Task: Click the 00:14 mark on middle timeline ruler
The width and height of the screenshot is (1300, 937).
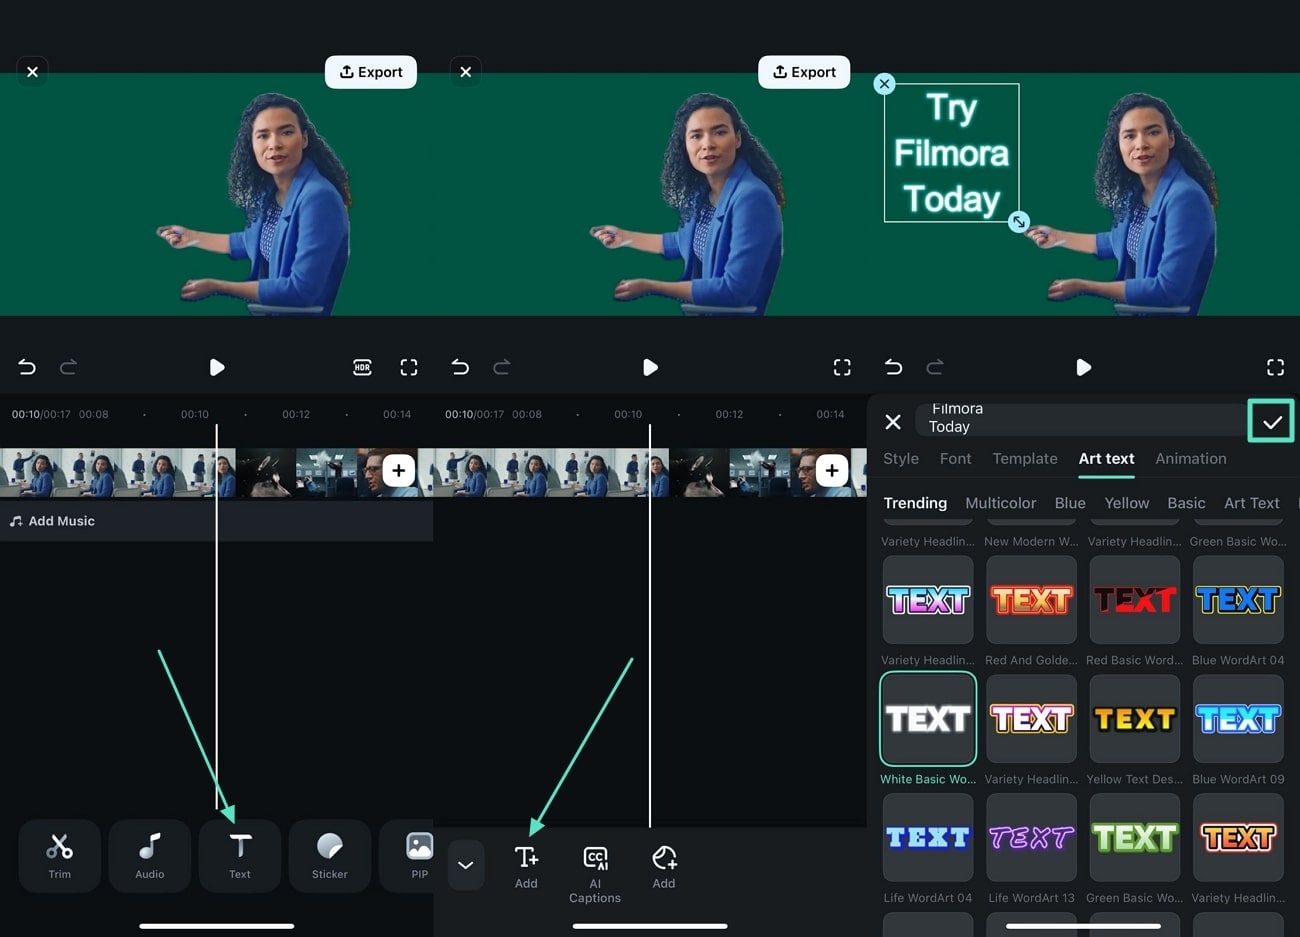Action: tap(830, 414)
